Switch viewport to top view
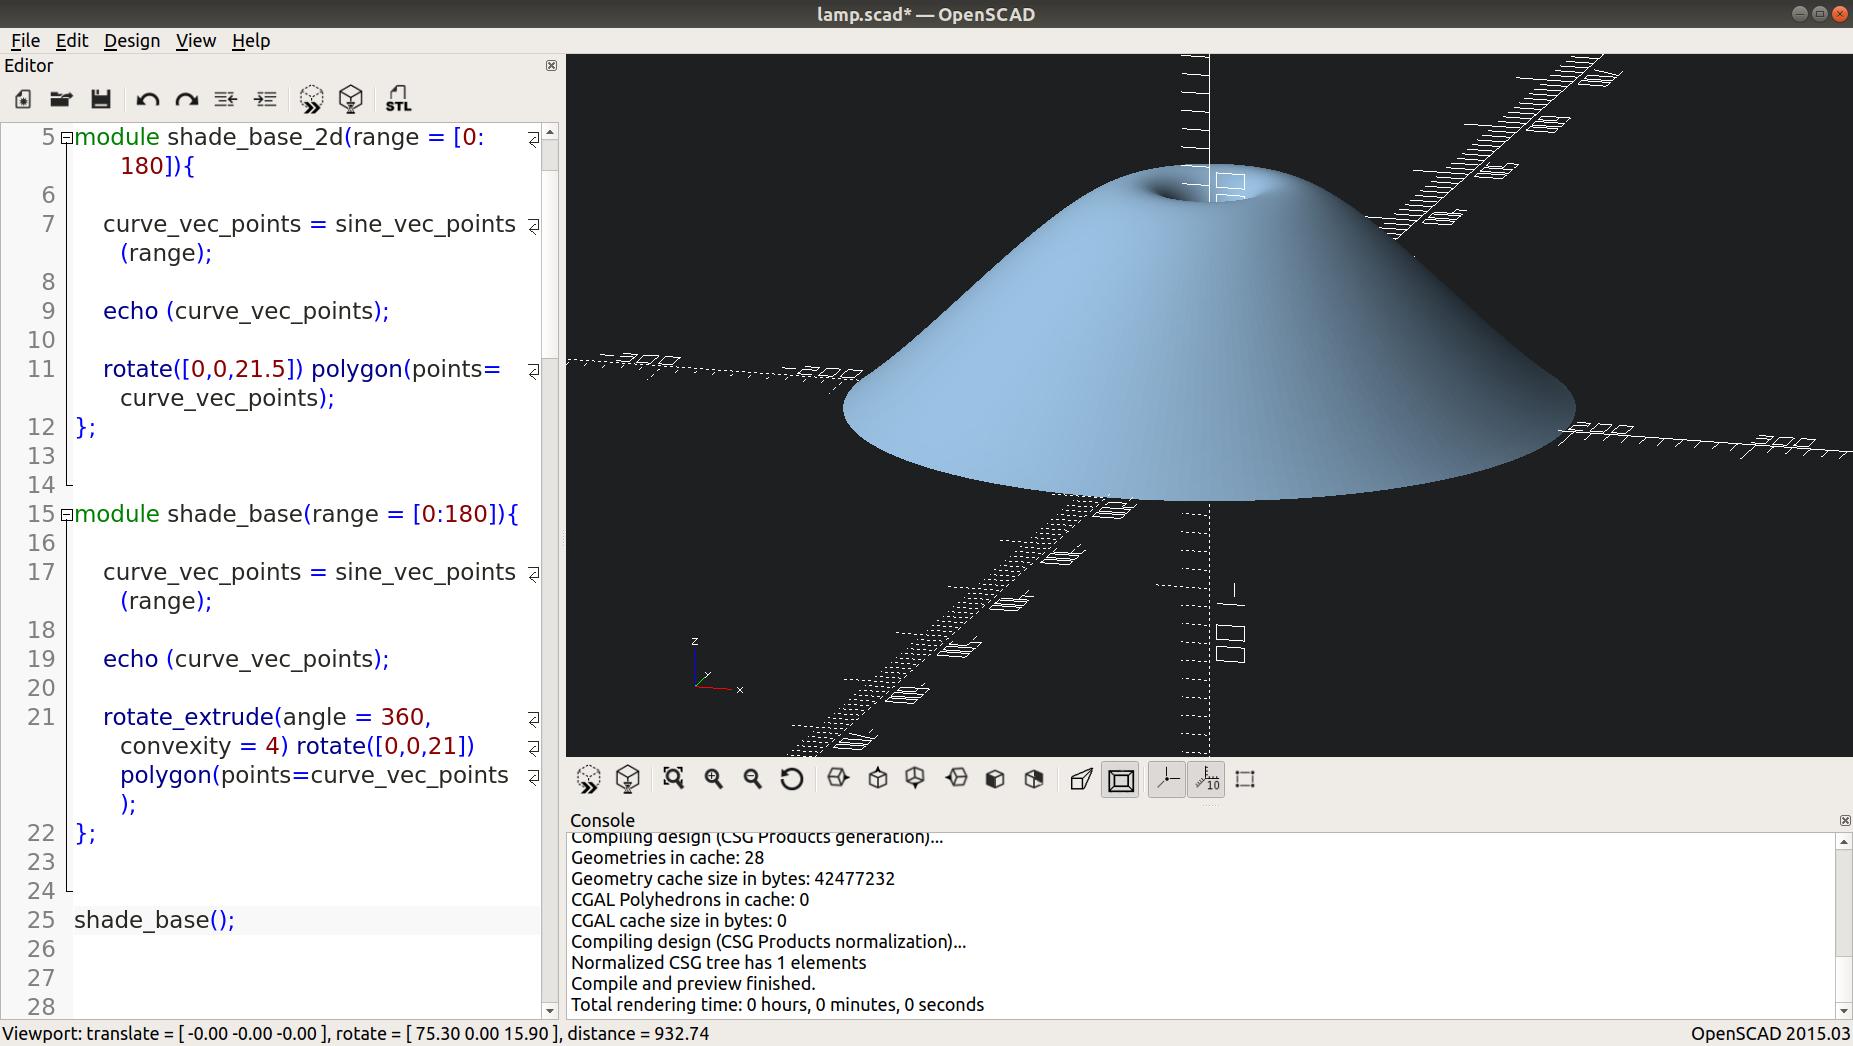 (878, 779)
